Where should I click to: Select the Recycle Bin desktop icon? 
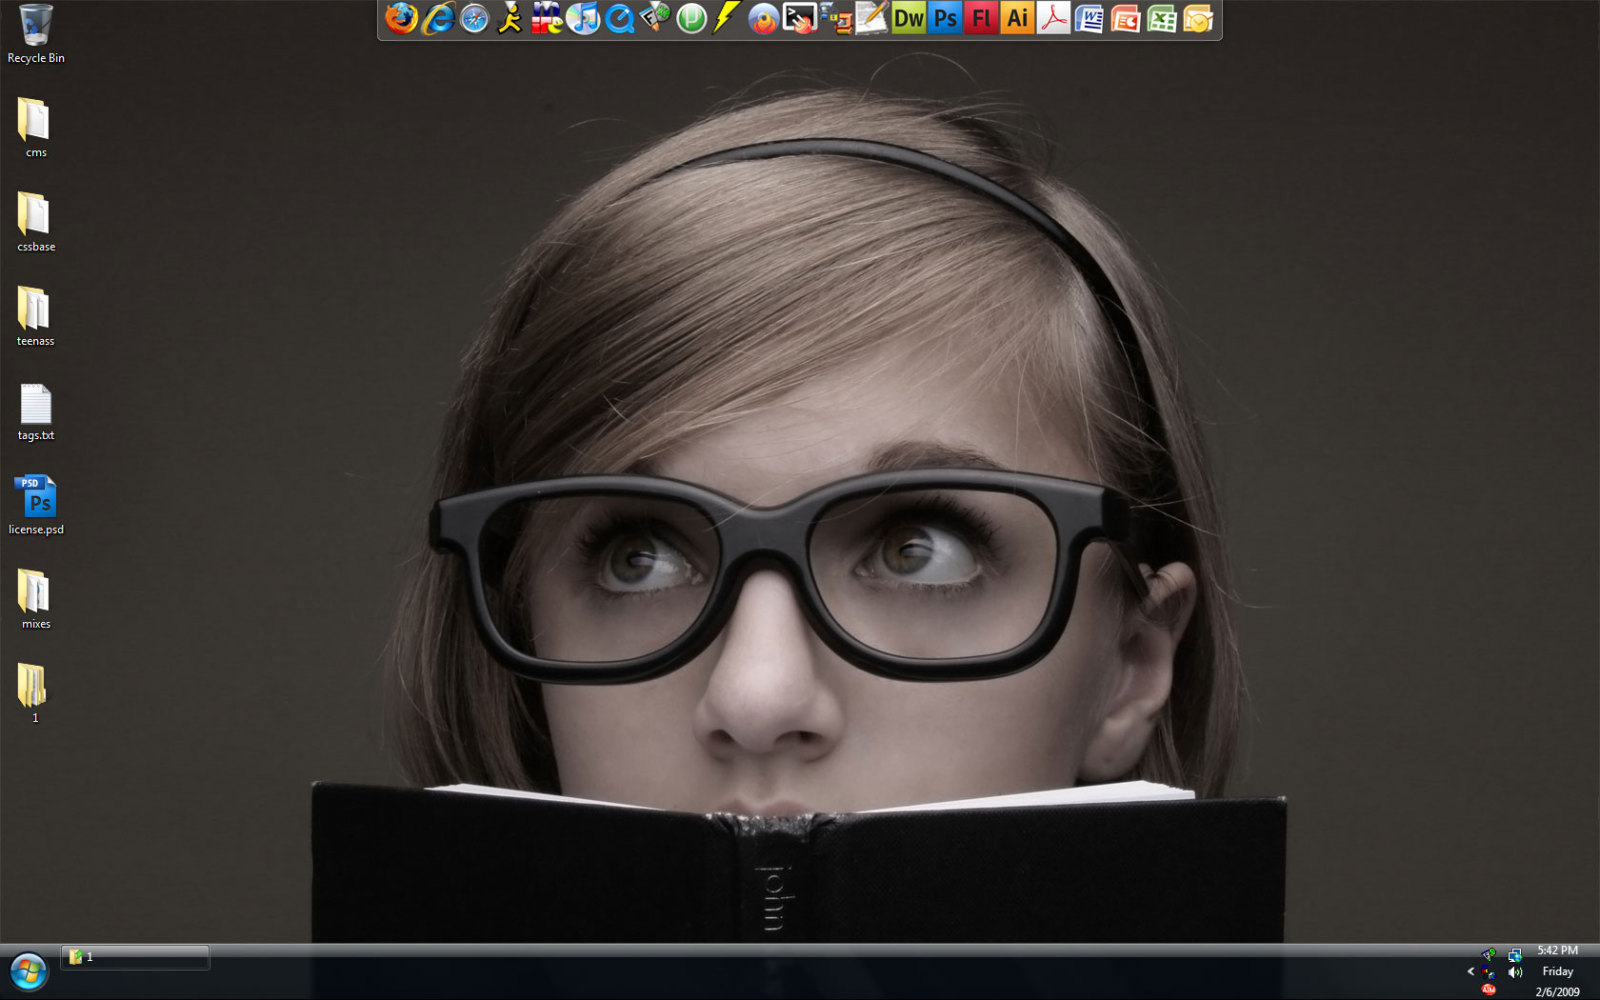36,34
